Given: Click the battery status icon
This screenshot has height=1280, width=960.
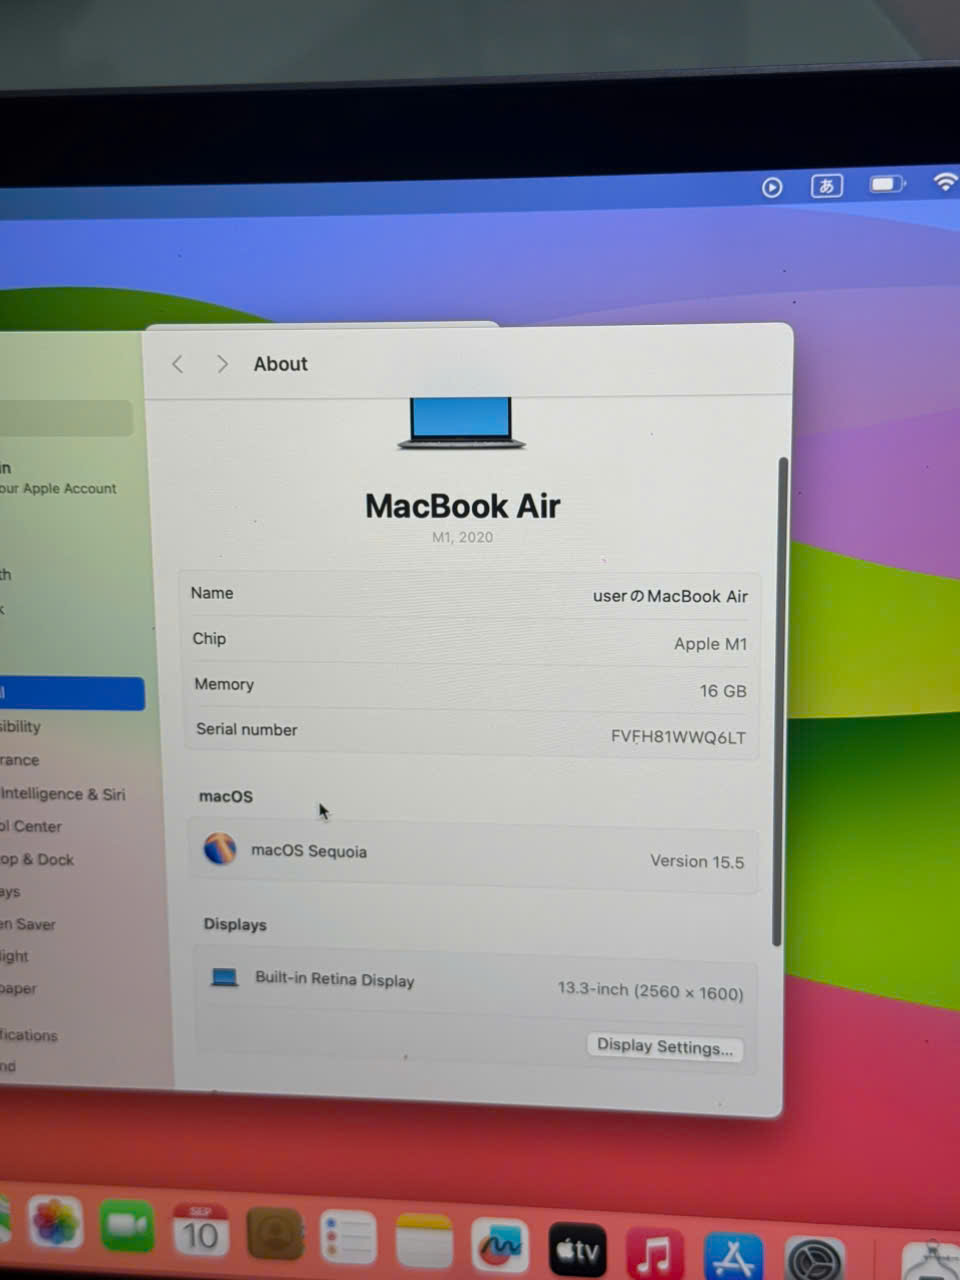Looking at the screenshot, I should [x=887, y=184].
